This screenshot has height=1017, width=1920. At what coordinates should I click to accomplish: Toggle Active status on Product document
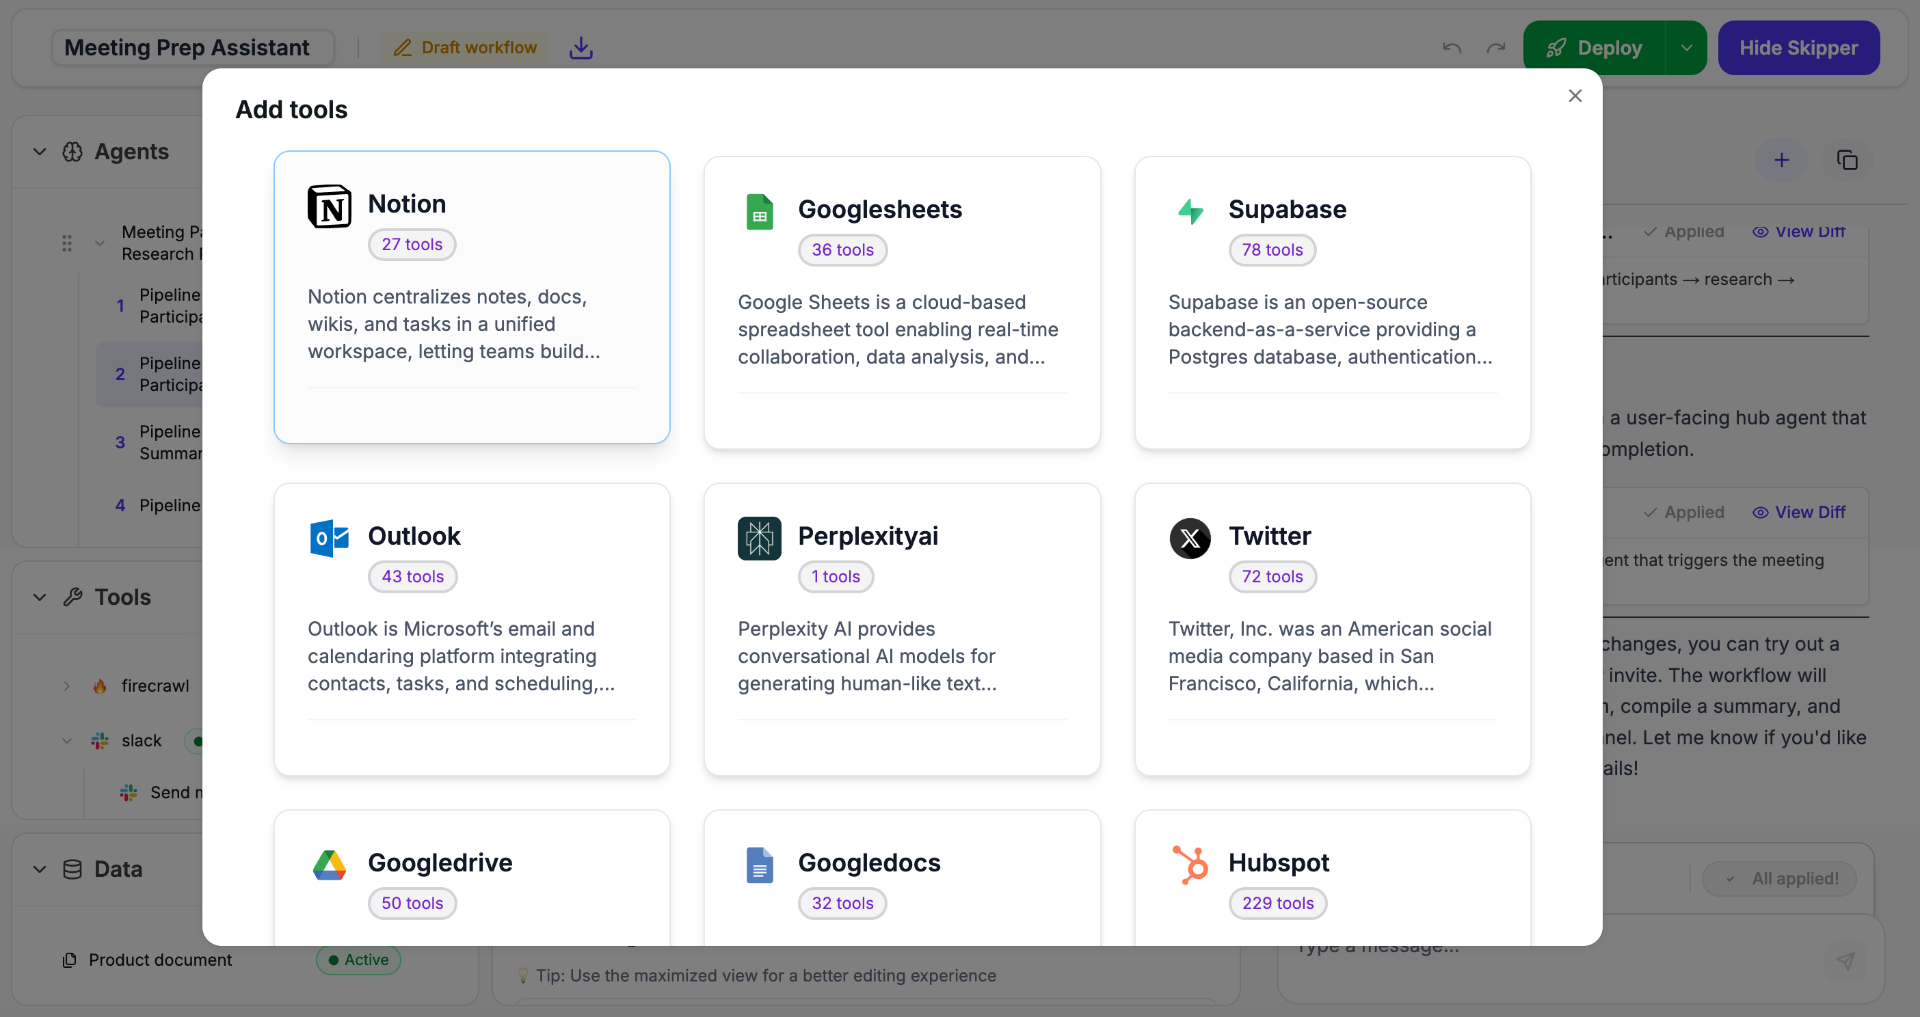(357, 959)
